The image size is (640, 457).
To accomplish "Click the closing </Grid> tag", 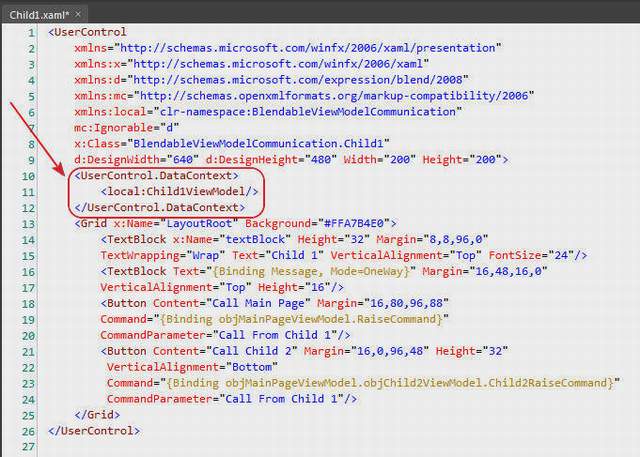I will pos(97,415).
